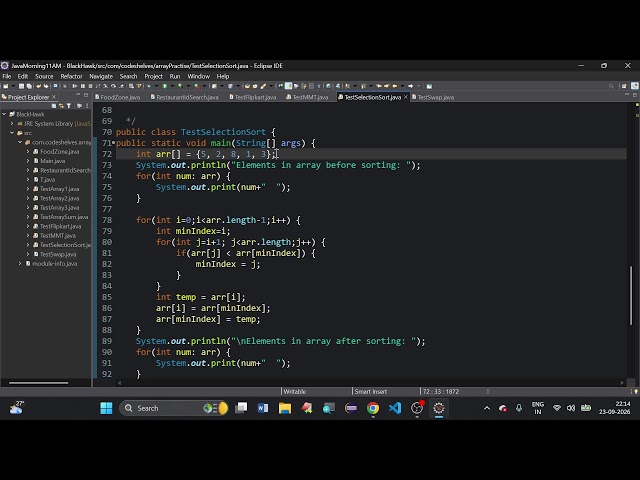Click the Run Last Tool (external tools) icon
Image resolution: width=640 pixels, height=480 pixels.
[197, 86]
